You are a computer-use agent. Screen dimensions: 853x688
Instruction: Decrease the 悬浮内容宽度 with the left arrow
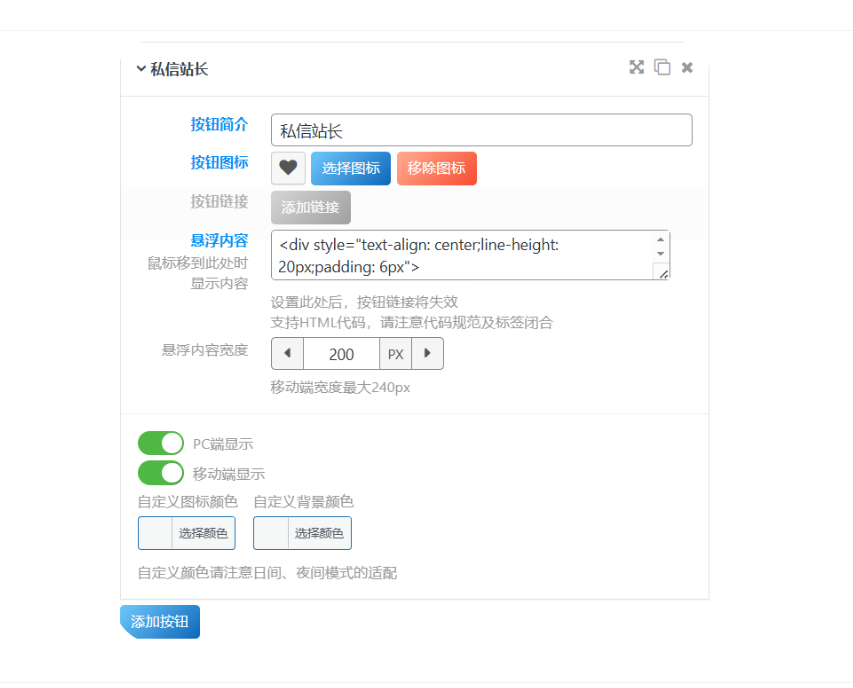(x=288, y=354)
